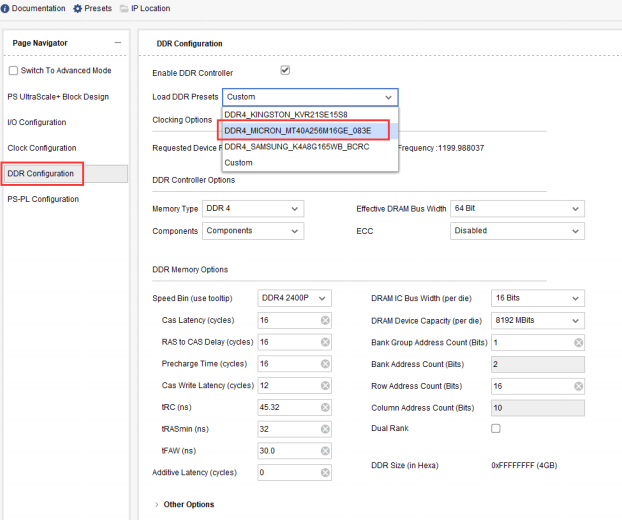This screenshot has height=520, width=622.
Task: Click the DDR Configuration heading
Action: (x=190, y=44)
